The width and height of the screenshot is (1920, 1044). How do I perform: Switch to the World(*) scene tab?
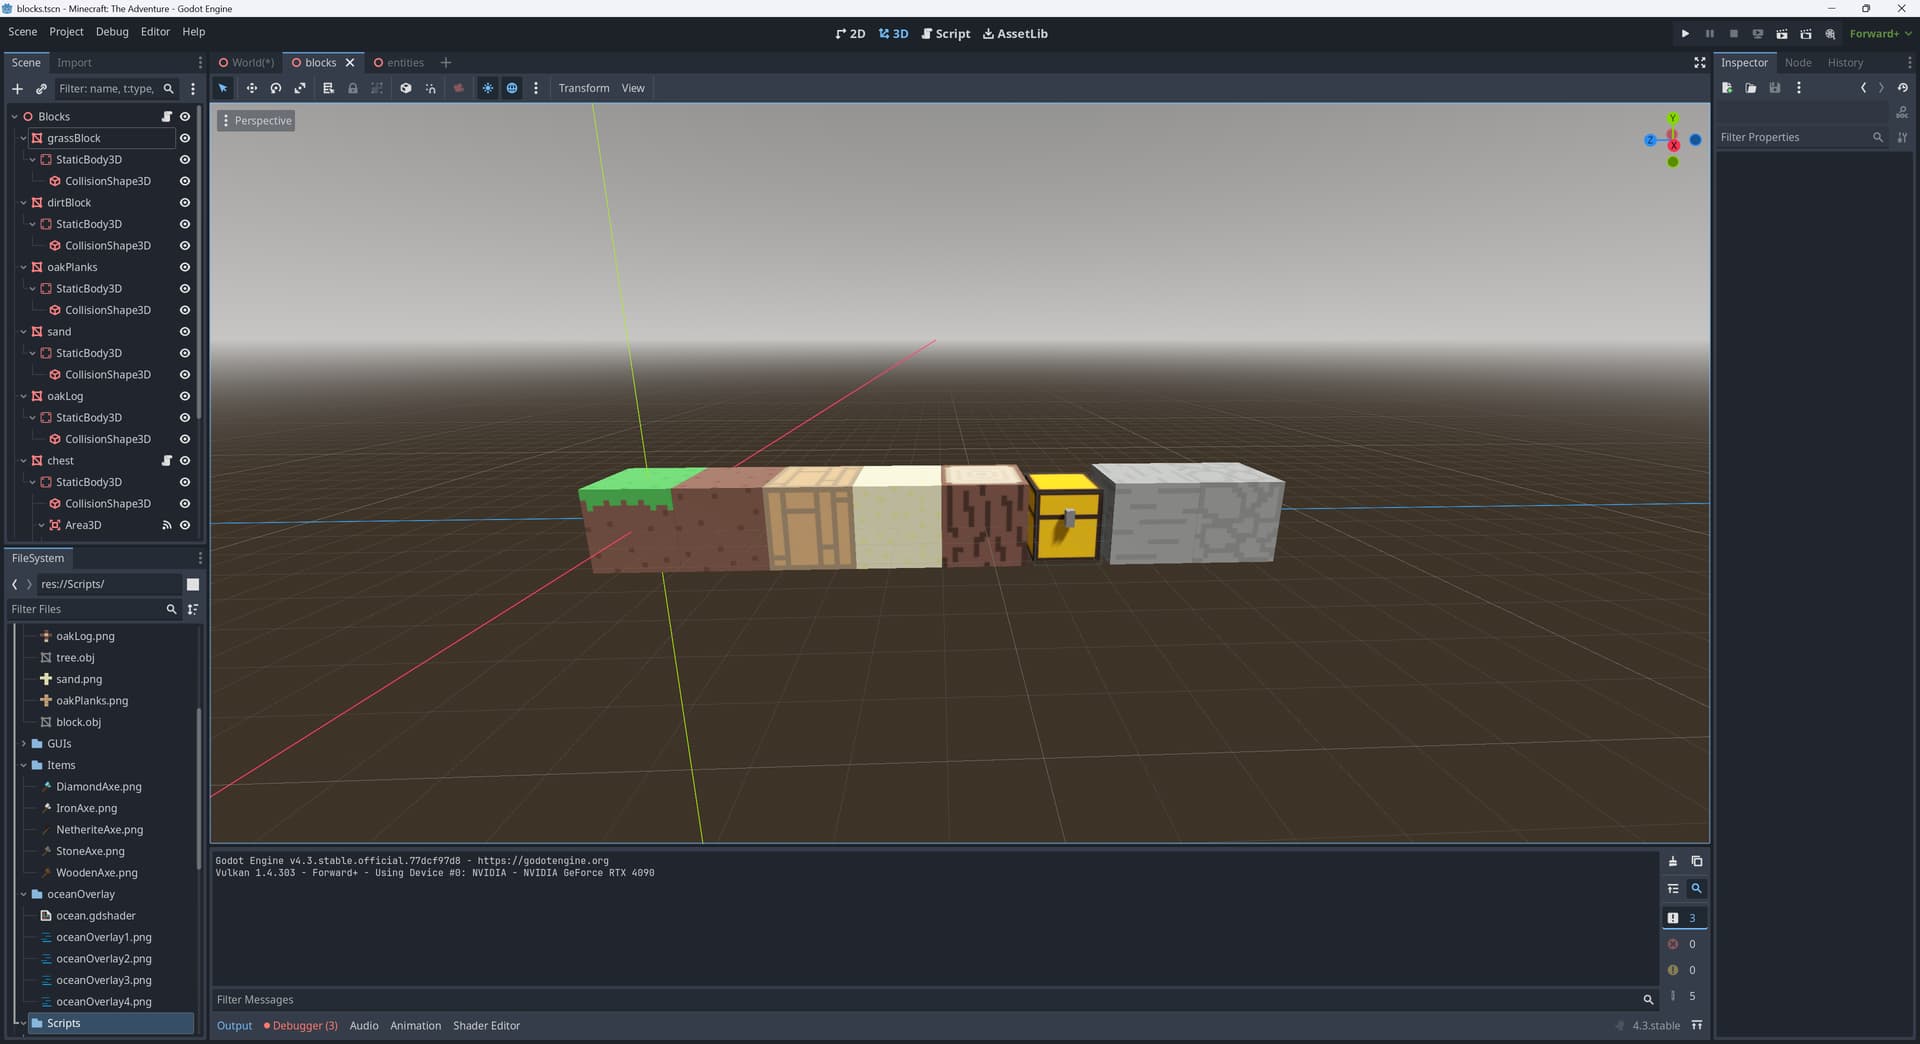[x=246, y=62]
